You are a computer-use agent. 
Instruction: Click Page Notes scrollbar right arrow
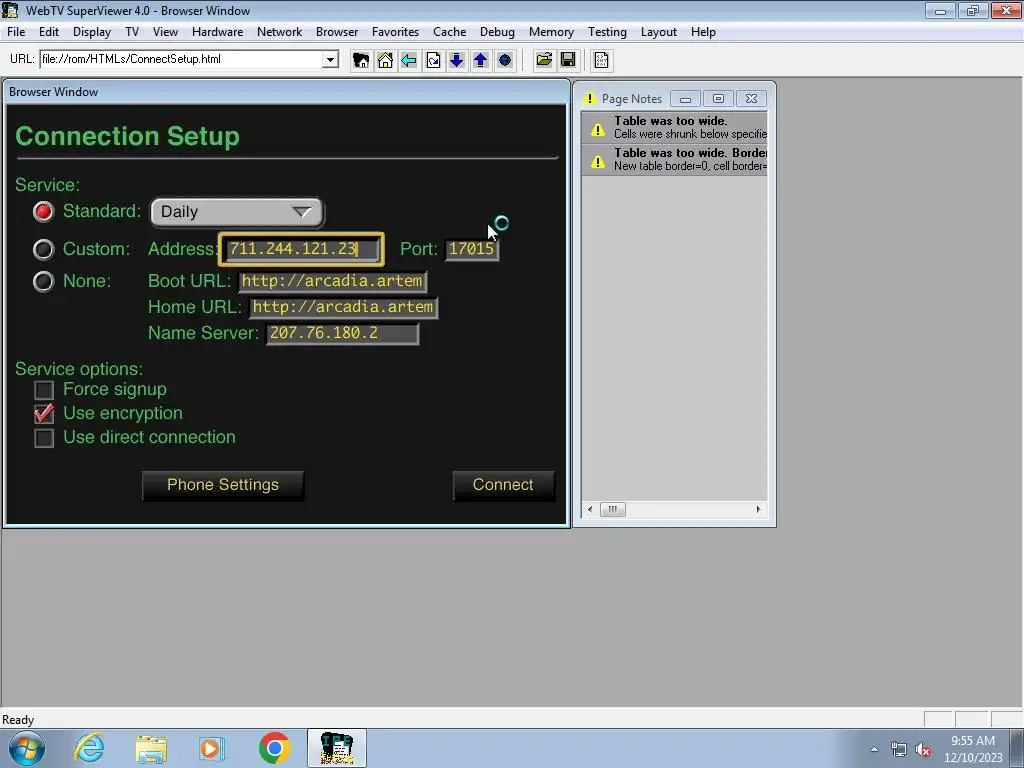758,509
